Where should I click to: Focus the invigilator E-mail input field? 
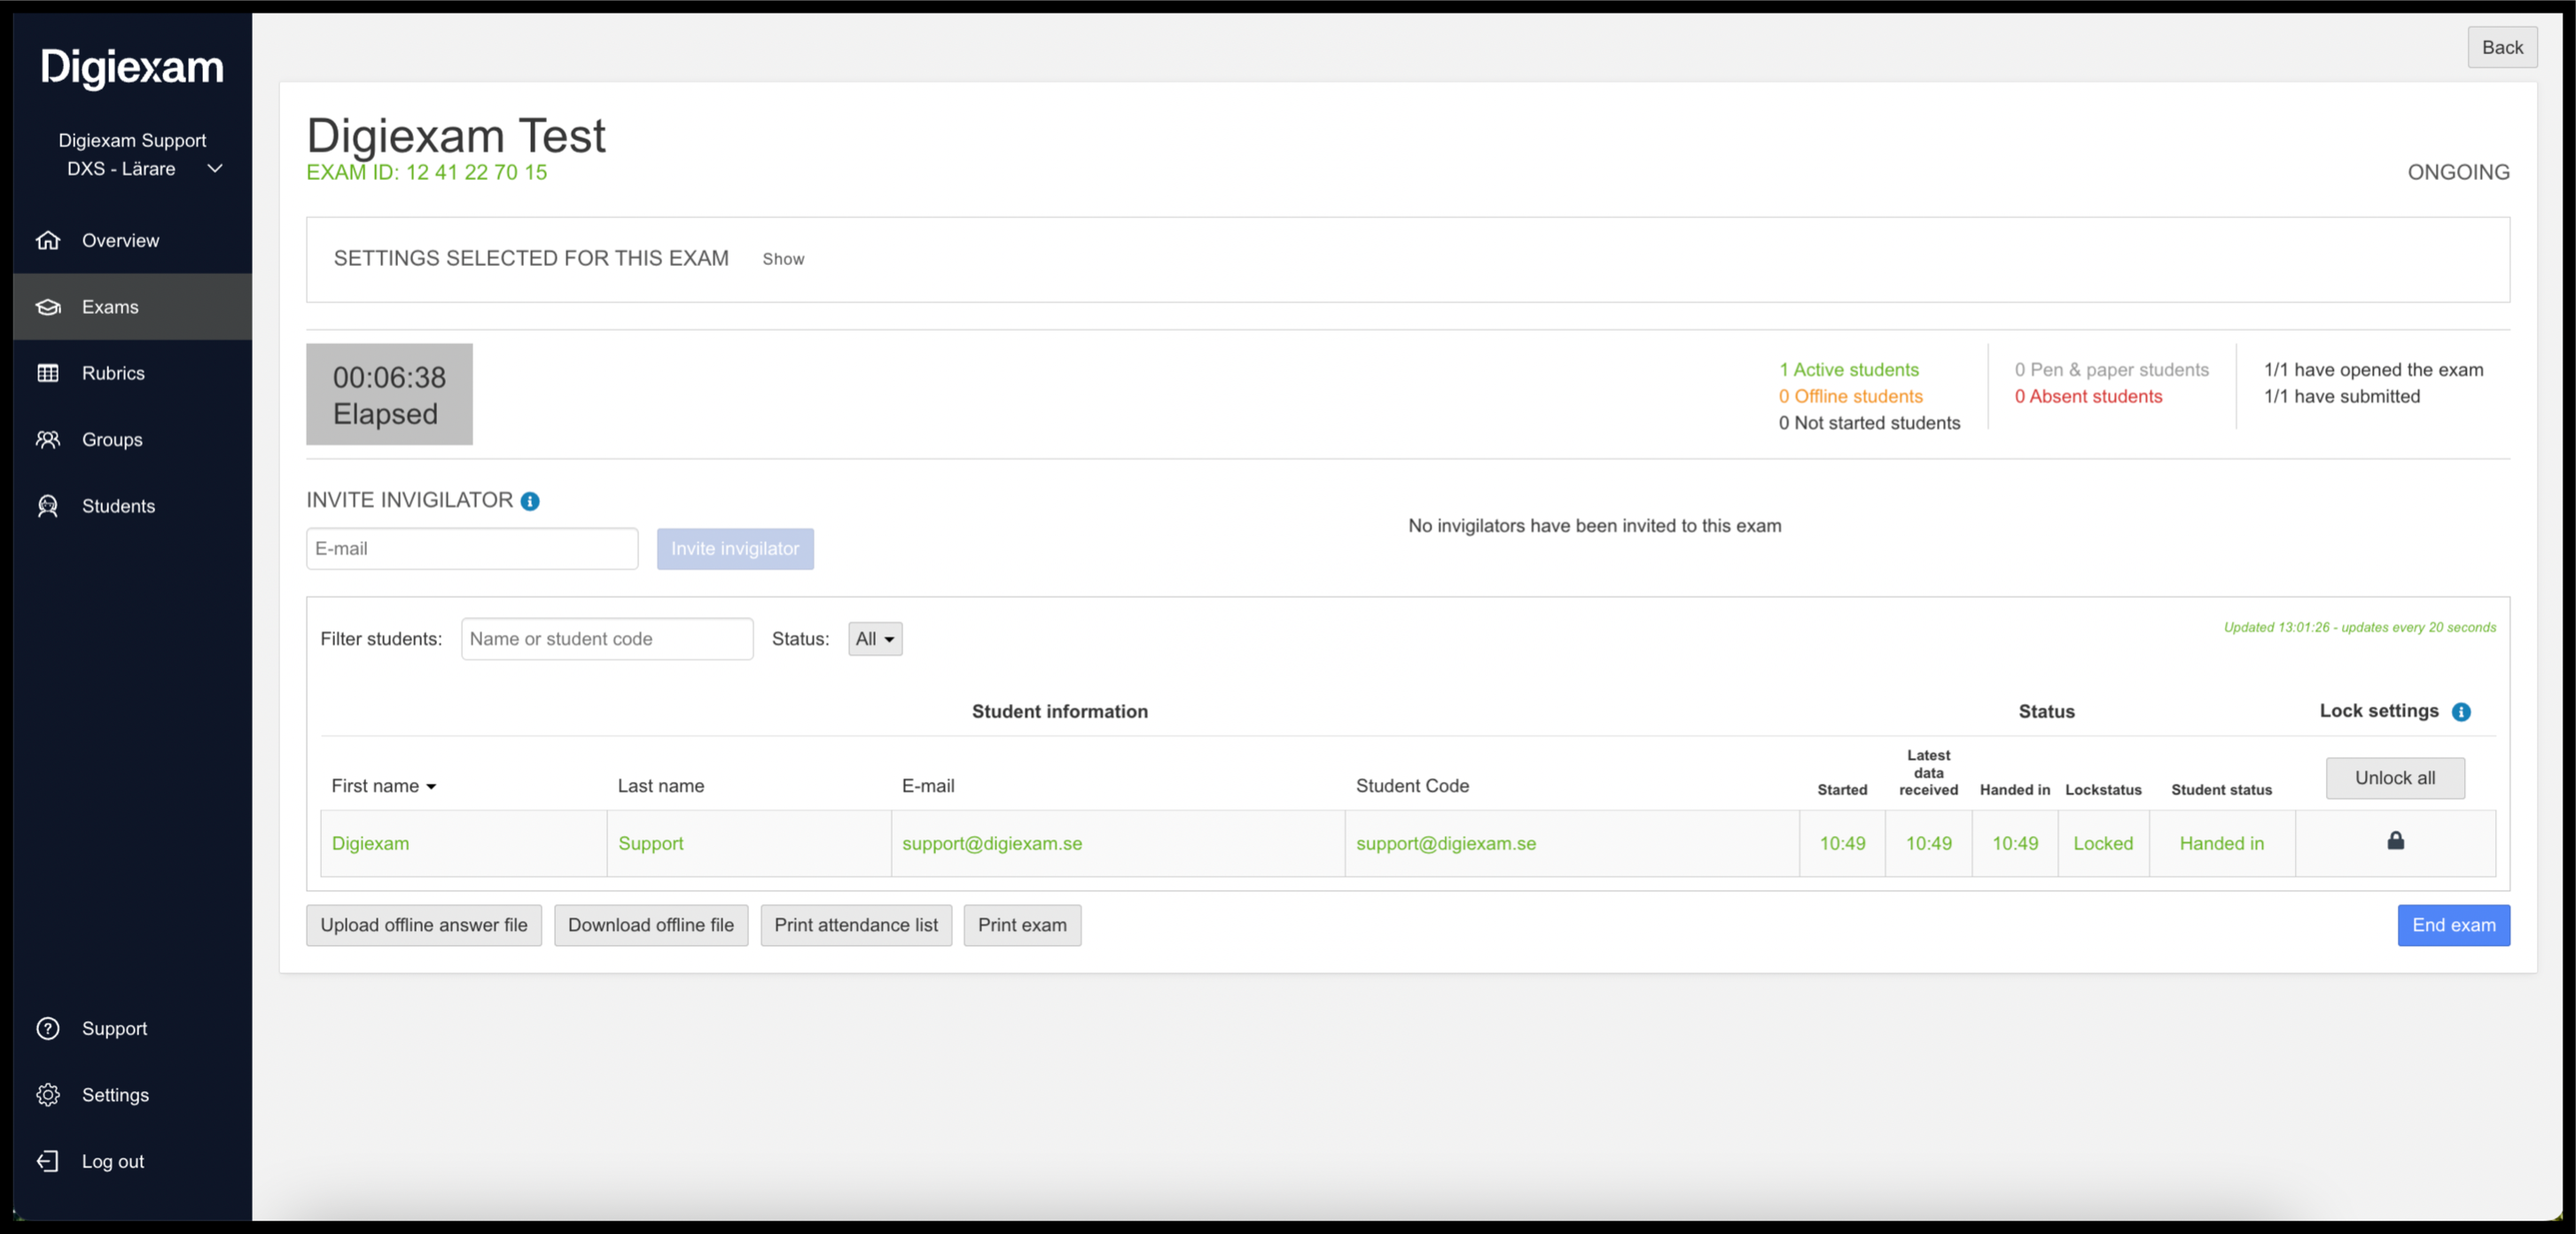[472, 549]
